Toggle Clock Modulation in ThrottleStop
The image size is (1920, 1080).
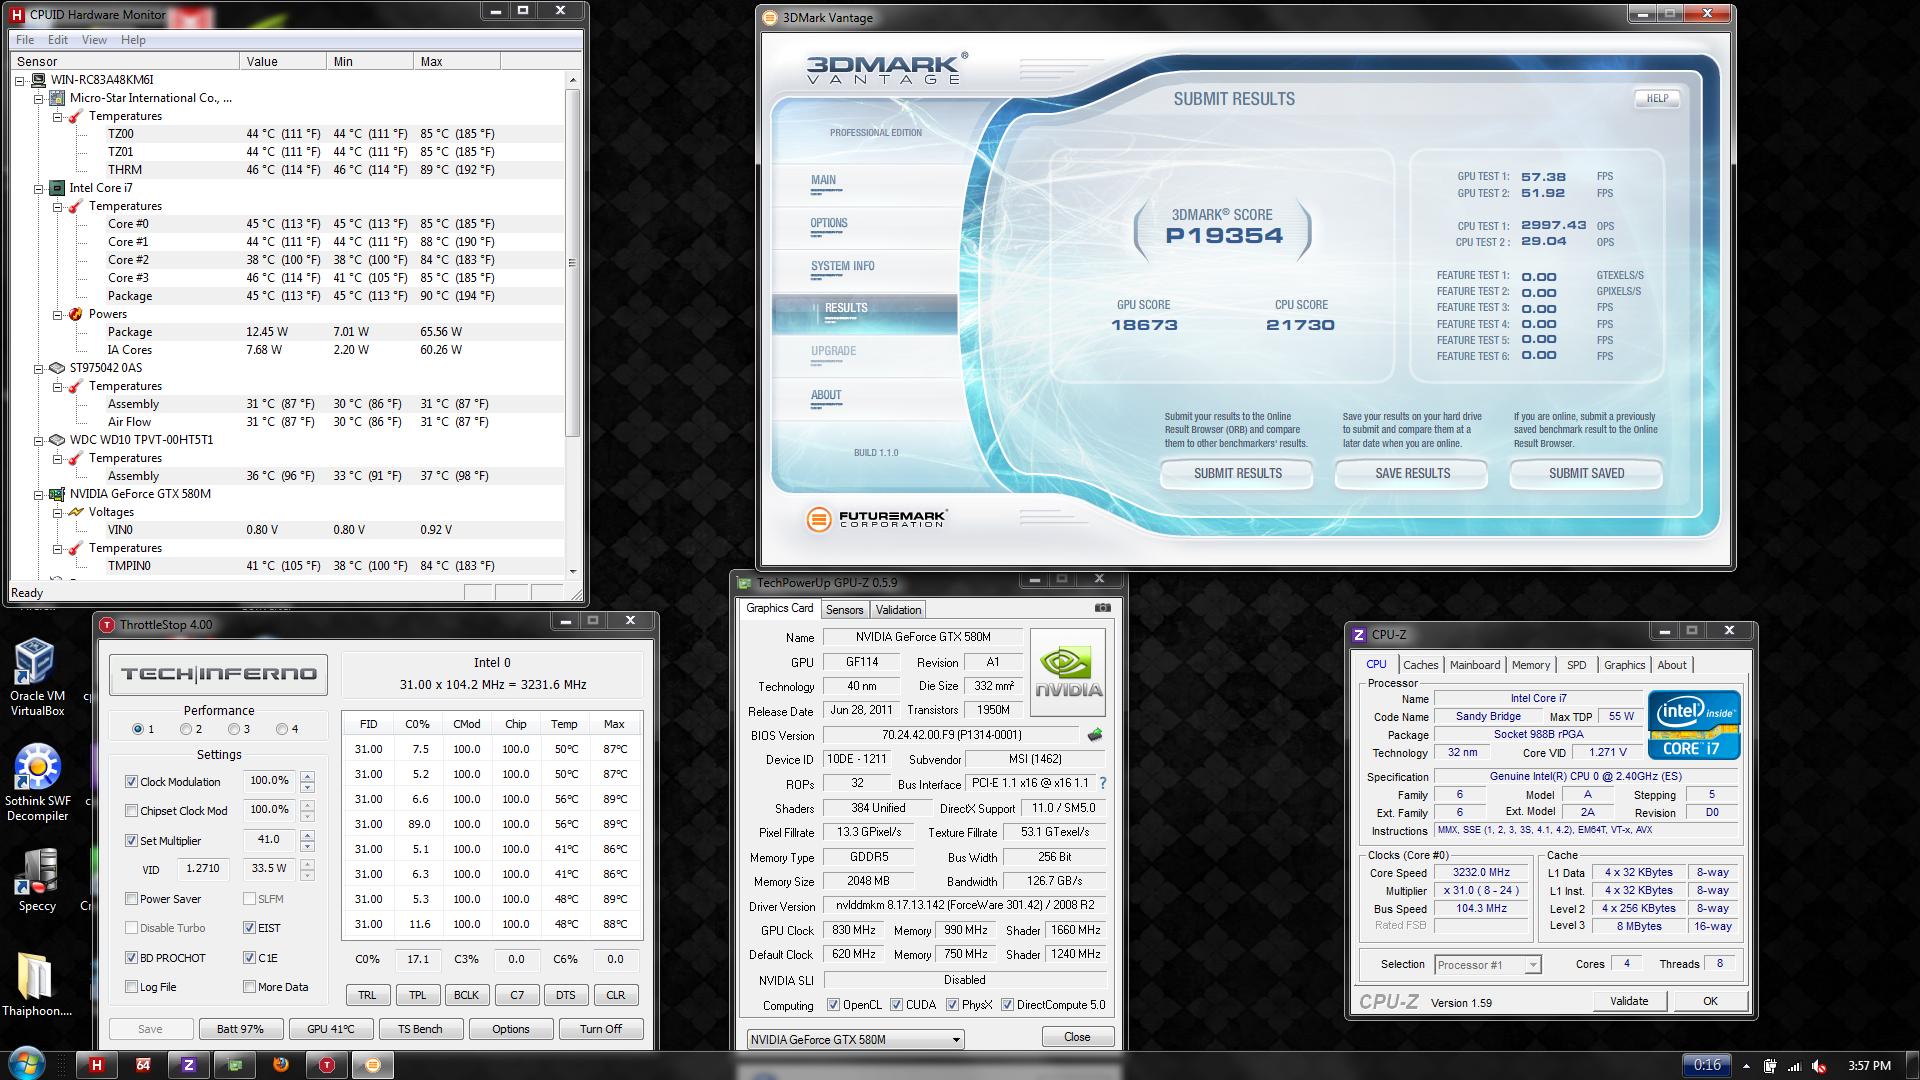coord(131,782)
